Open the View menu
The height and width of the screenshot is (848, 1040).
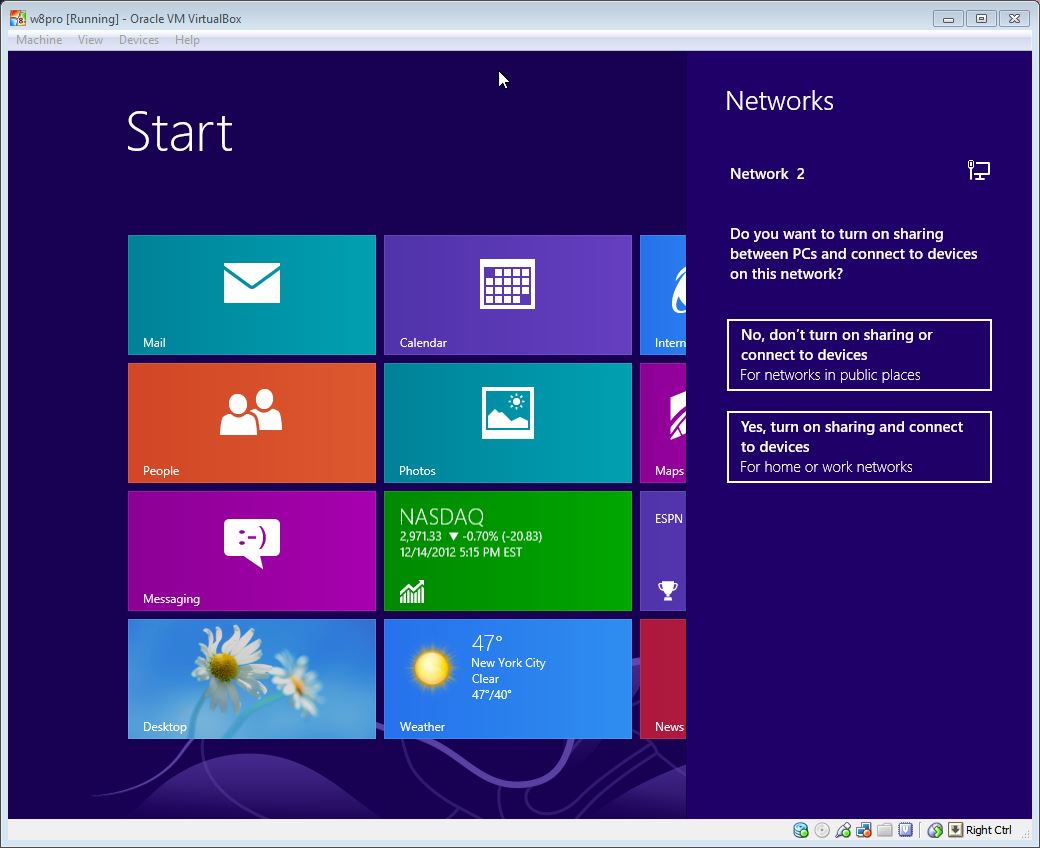pyautogui.click(x=90, y=40)
